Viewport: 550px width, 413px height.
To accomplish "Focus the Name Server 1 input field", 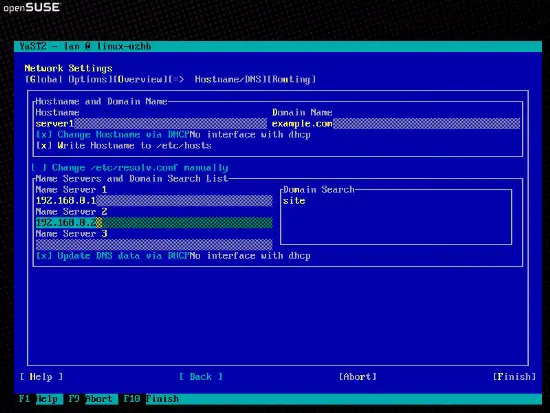I will pos(154,201).
